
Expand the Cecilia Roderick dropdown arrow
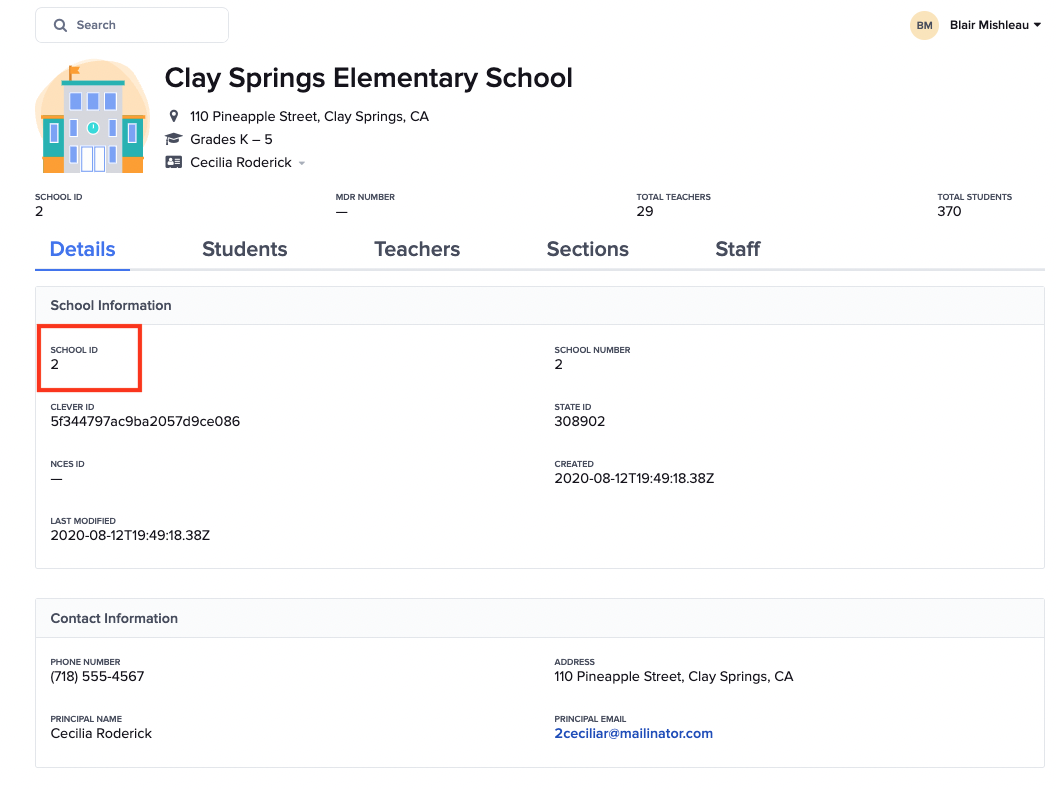(302, 163)
